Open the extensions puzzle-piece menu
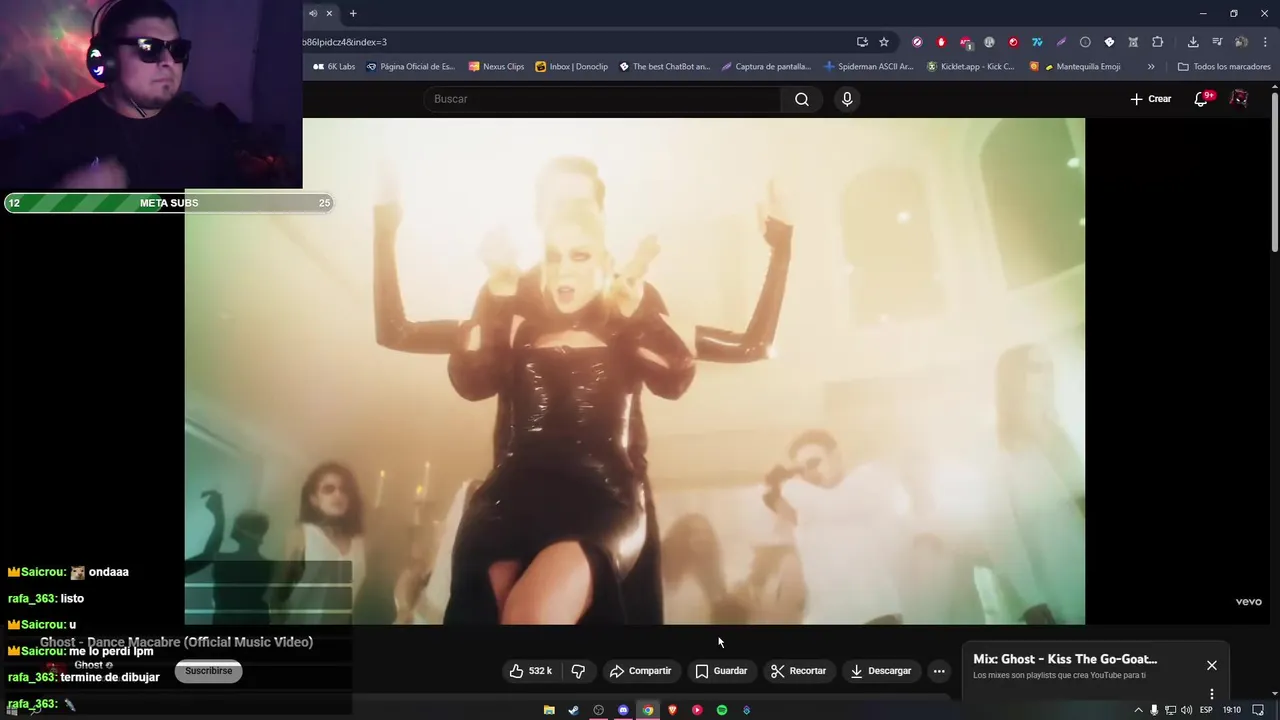 [x=1158, y=42]
